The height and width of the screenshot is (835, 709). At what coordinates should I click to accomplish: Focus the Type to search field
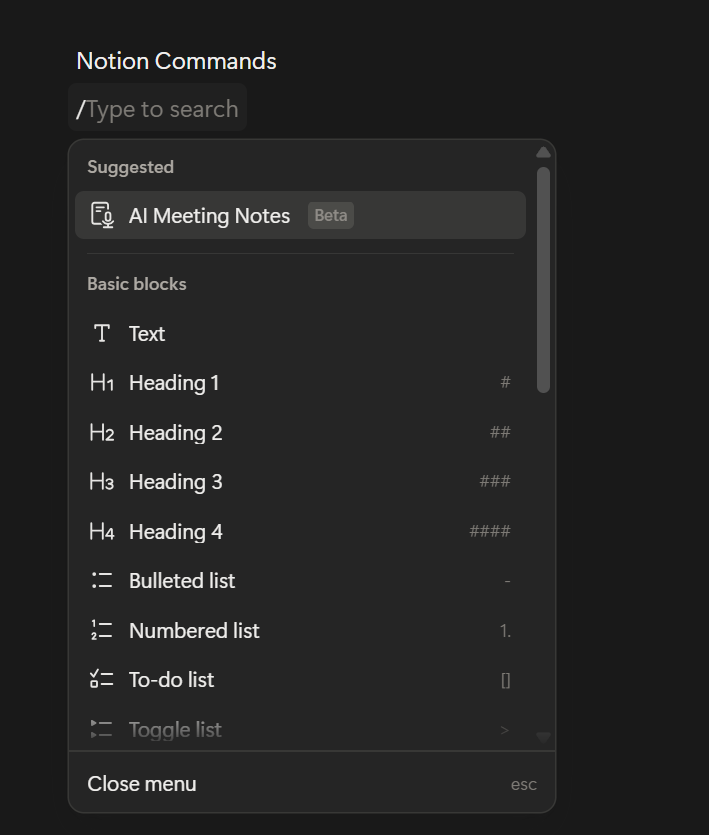162,109
